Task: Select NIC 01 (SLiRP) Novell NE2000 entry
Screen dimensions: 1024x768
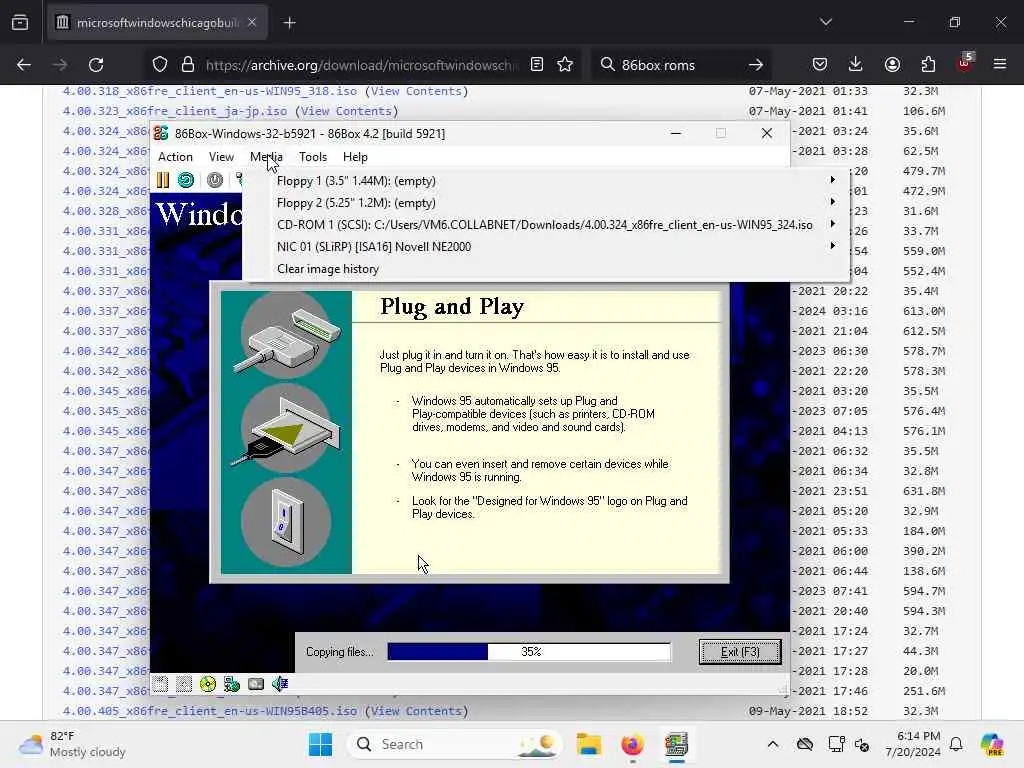Action: tap(546, 247)
